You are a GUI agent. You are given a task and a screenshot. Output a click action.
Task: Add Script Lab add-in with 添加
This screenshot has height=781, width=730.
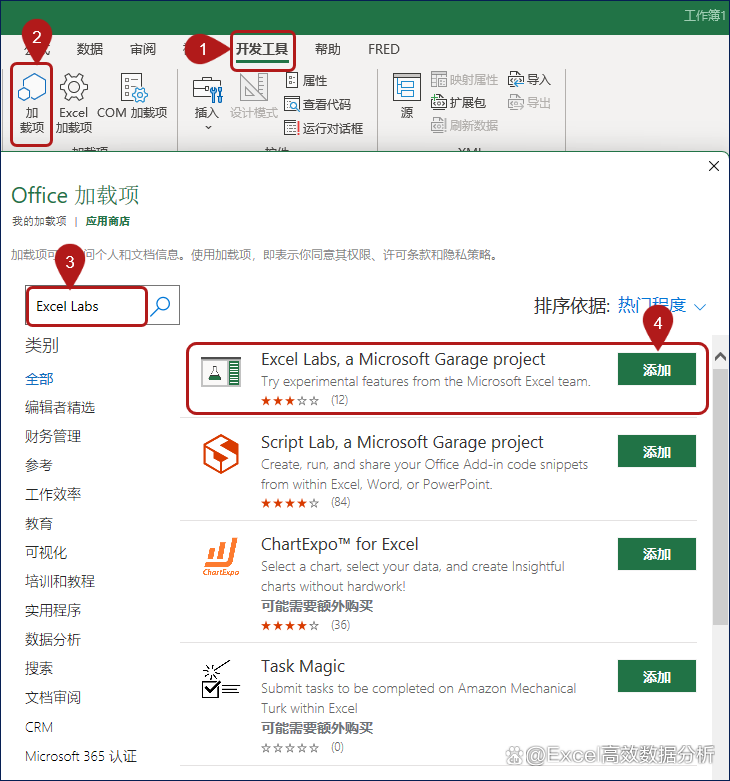[656, 451]
